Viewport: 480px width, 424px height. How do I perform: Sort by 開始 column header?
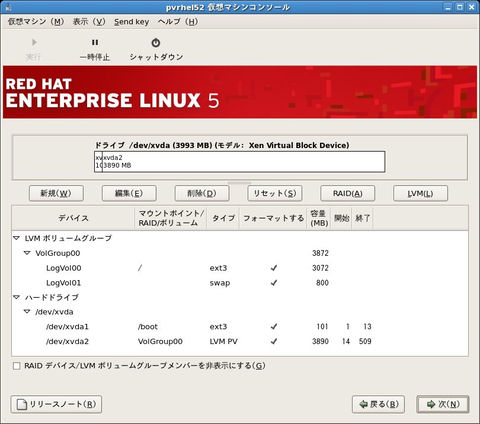pyautogui.click(x=341, y=218)
